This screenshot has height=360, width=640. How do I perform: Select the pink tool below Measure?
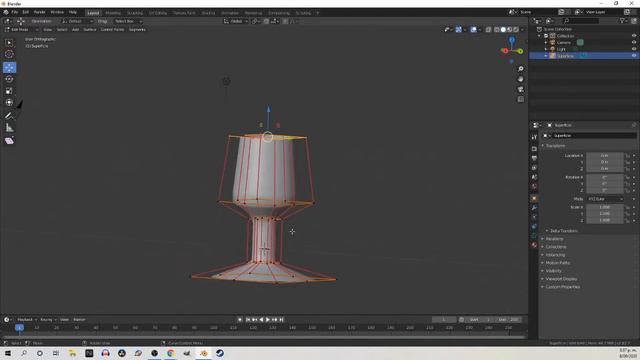9,141
